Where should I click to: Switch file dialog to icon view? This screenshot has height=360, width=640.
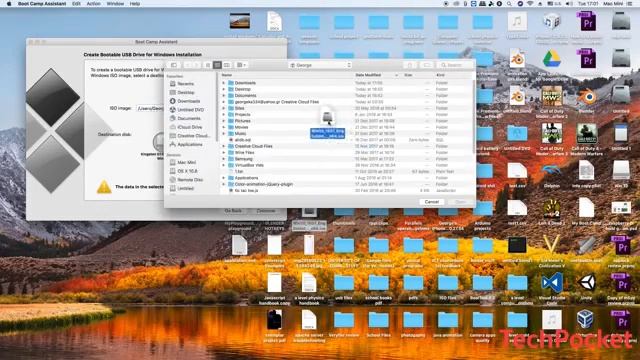coord(208,65)
